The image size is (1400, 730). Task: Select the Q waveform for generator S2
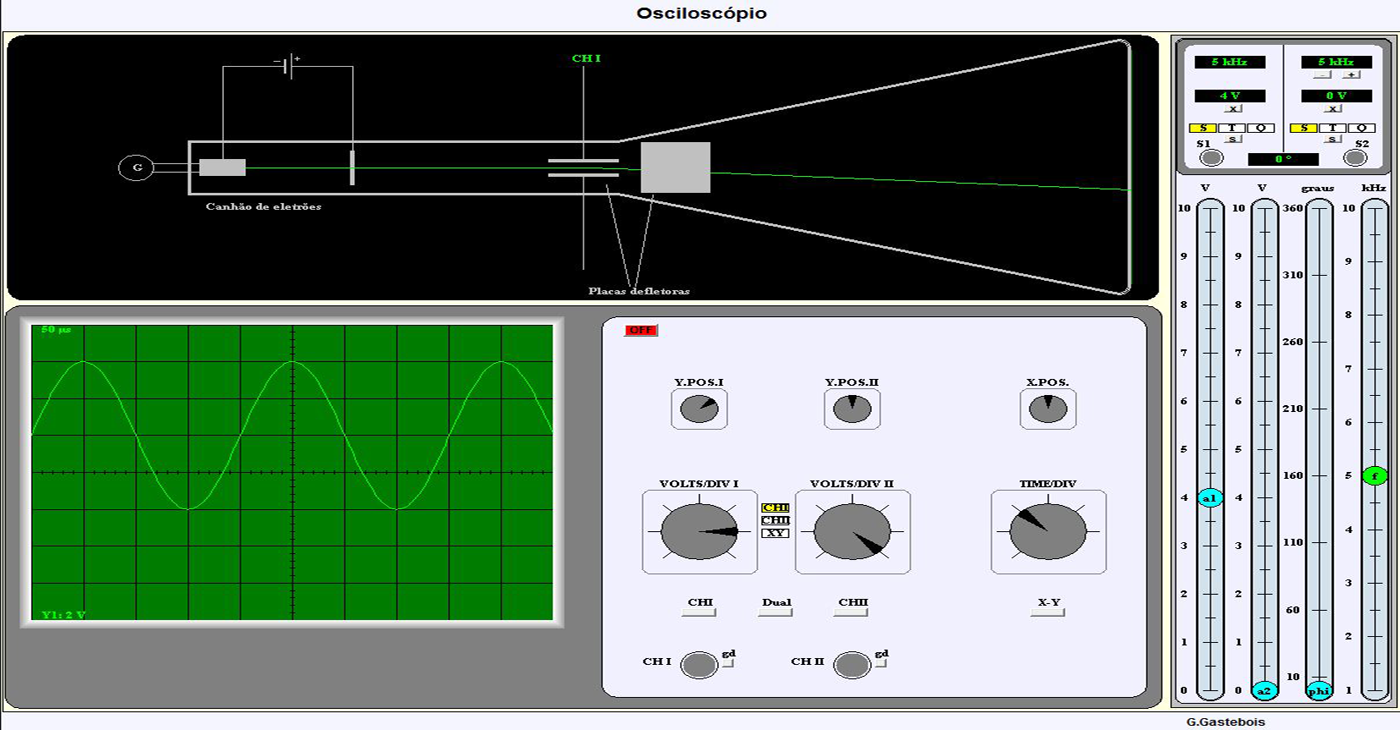click(1361, 128)
